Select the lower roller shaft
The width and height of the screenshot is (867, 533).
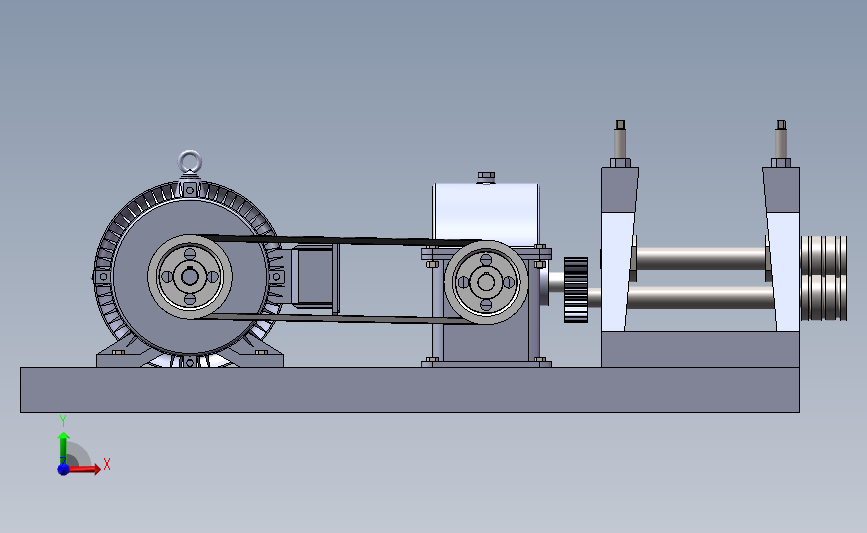click(701, 297)
